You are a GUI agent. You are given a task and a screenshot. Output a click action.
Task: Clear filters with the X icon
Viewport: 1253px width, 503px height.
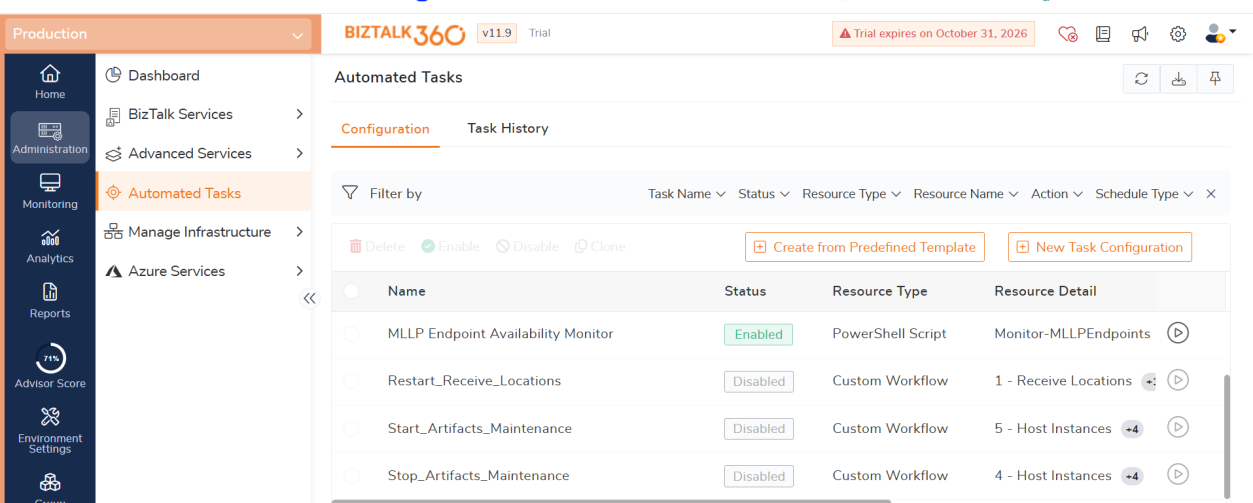1211,194
